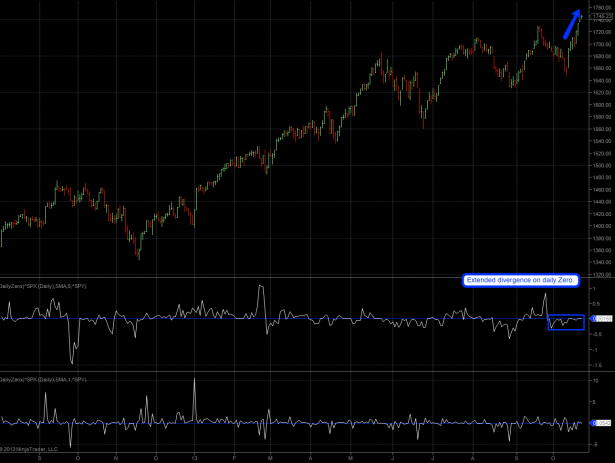Viewport: 615px width, 463px height.
Task: Click the D month label on time axis
Action: click(x=156, y=458)
